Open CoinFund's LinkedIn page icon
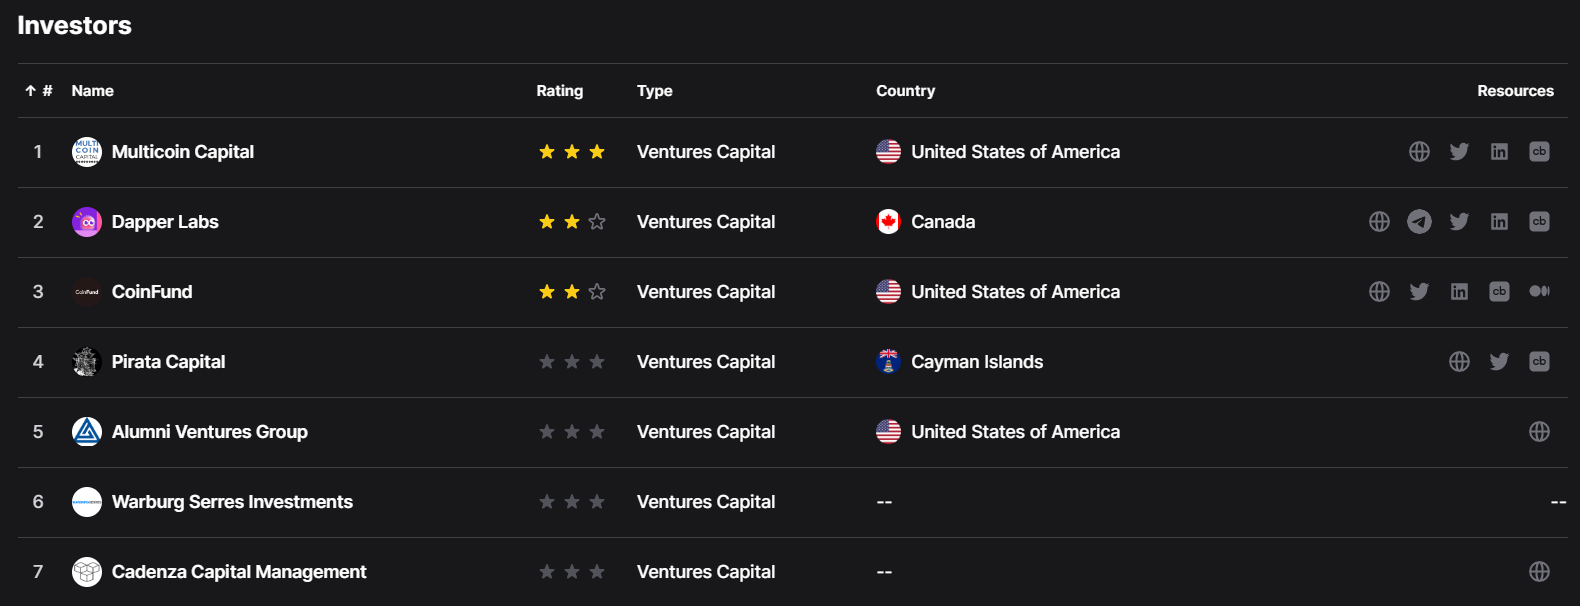 pos(1459,292)
